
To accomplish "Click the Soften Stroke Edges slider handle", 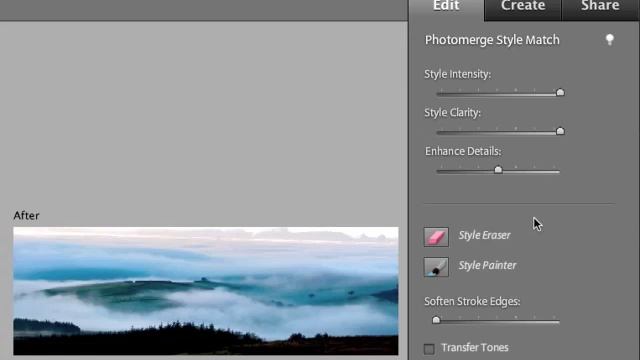I will pyautogui.click(x=436, y=320).
